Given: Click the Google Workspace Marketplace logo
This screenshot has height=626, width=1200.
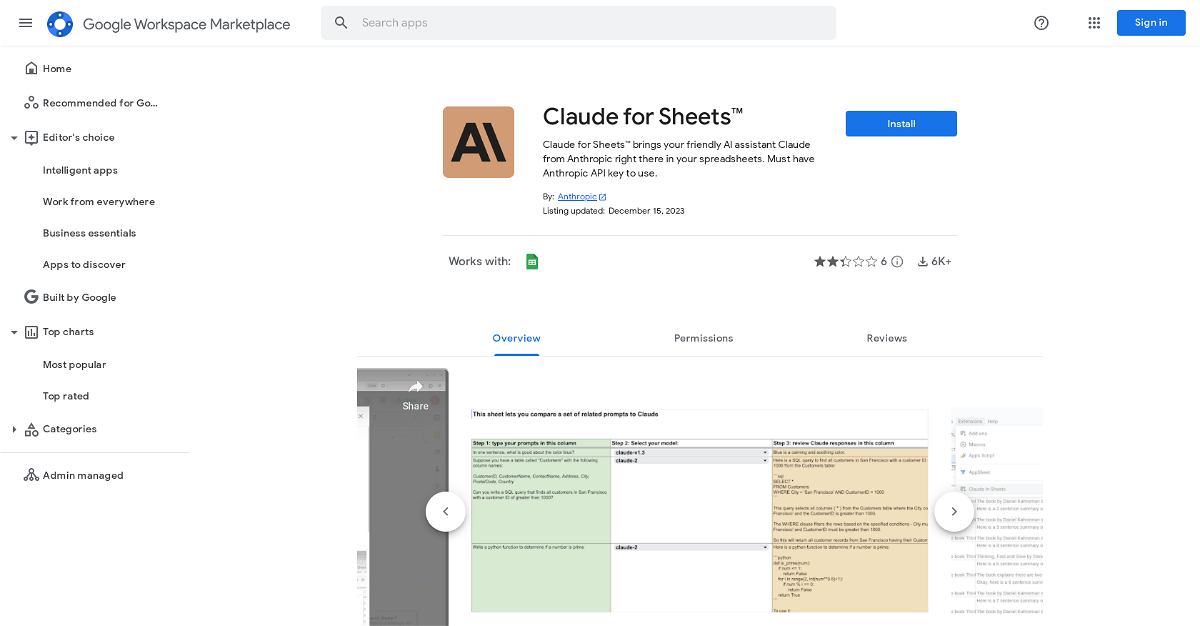Looking at the screenshot, I should tap(60, 24).
